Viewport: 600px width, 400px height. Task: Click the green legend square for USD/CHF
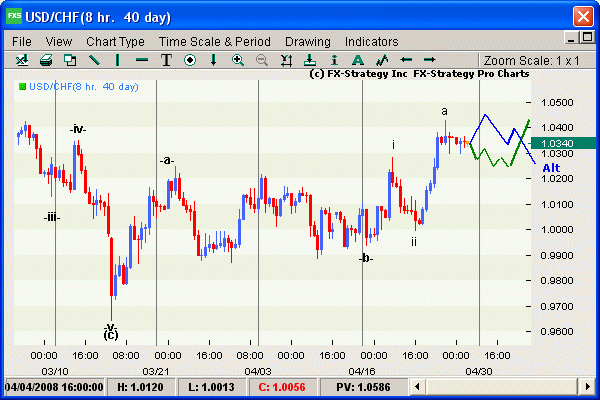coord(23,87)
